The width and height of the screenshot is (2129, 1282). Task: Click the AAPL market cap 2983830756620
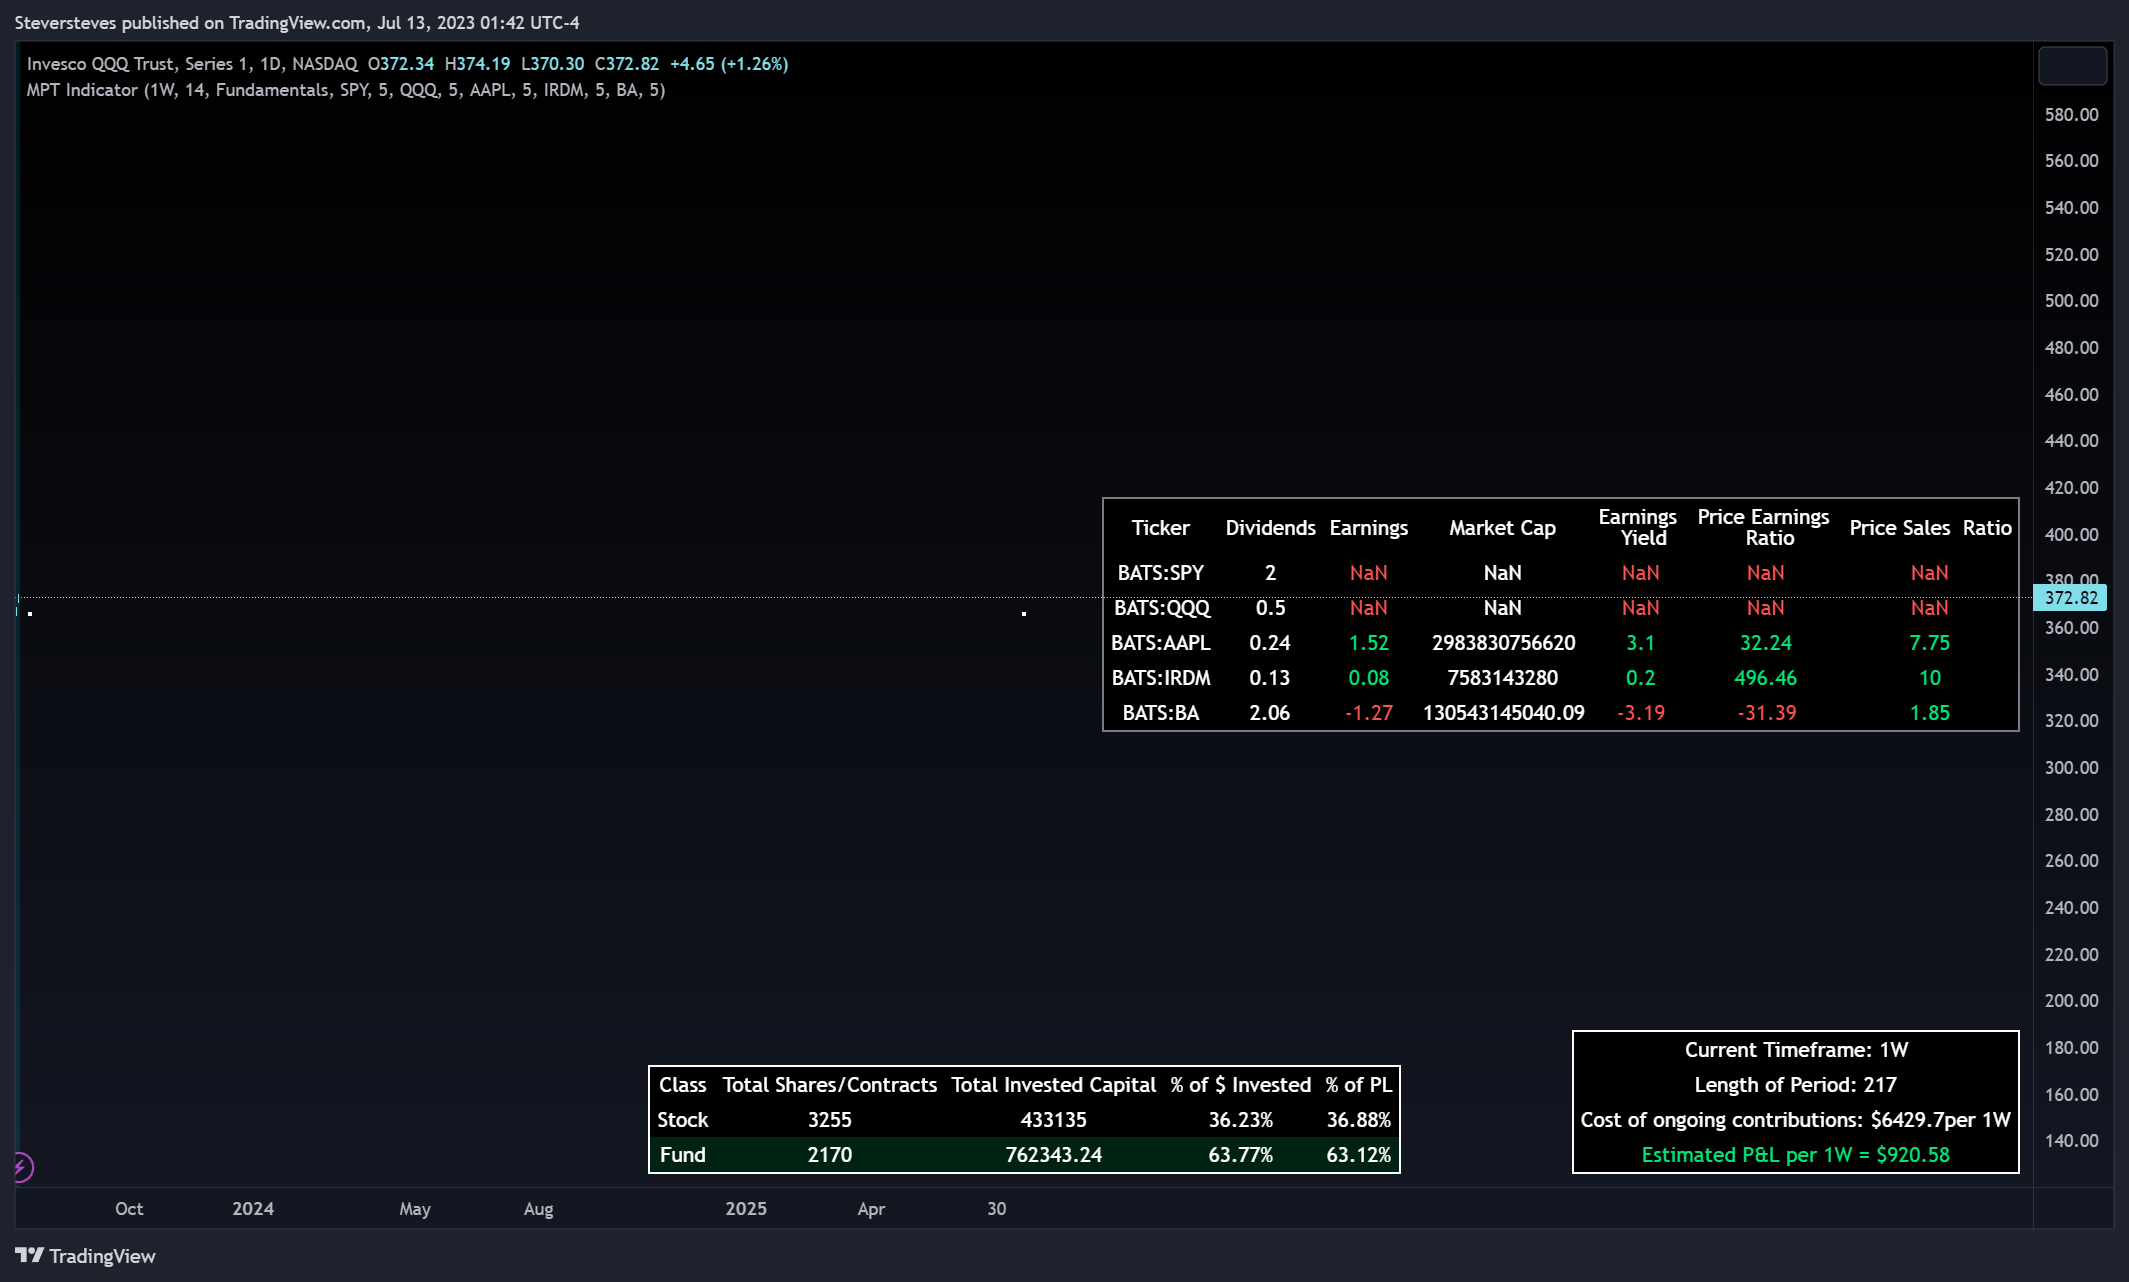(x=1503, y=643)
